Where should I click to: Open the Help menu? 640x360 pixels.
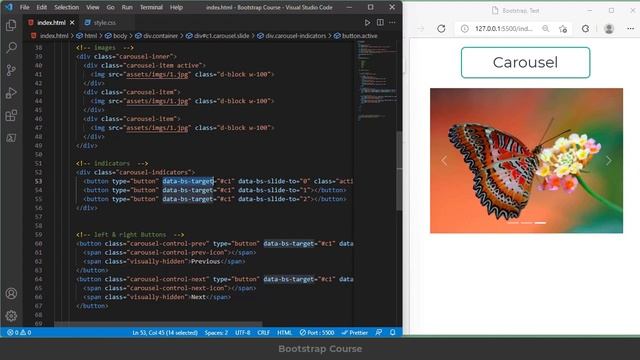pos(176,7)
